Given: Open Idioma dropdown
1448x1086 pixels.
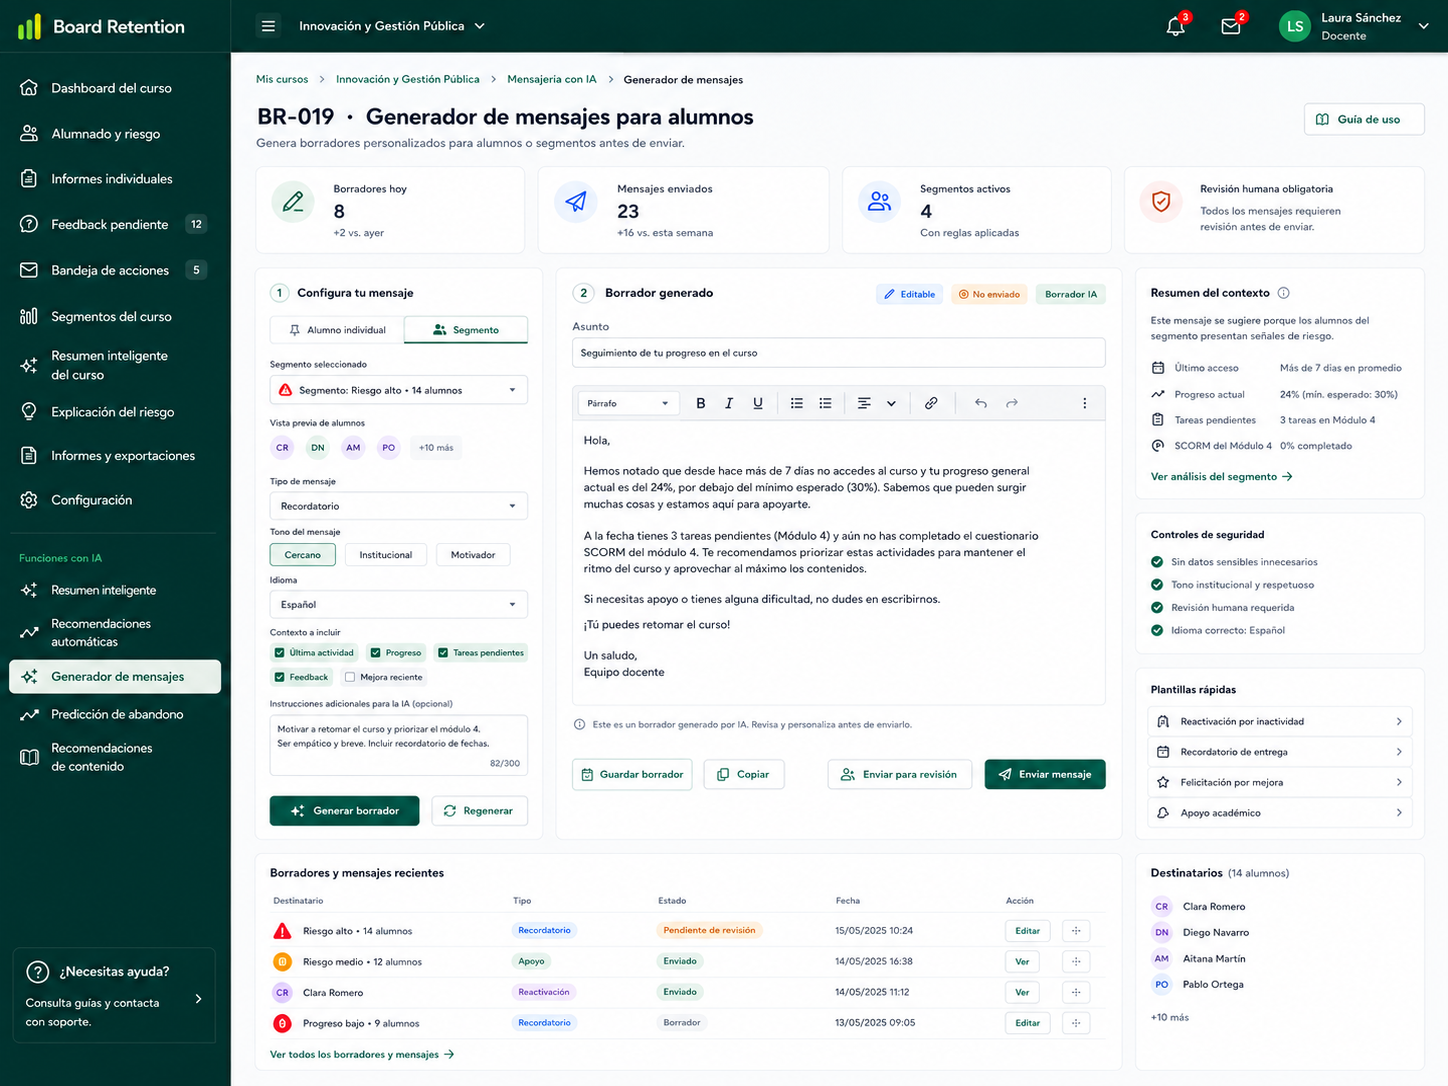Looking at the screenshot, I should pos(399,604).
